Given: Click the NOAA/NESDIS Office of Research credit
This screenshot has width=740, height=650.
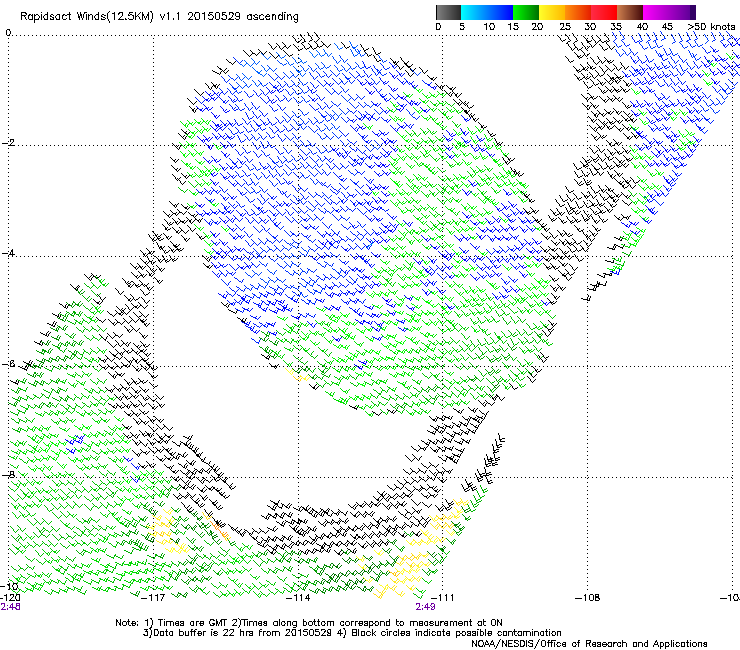Looking at the screenshot, I should click(x=589, y=644).
